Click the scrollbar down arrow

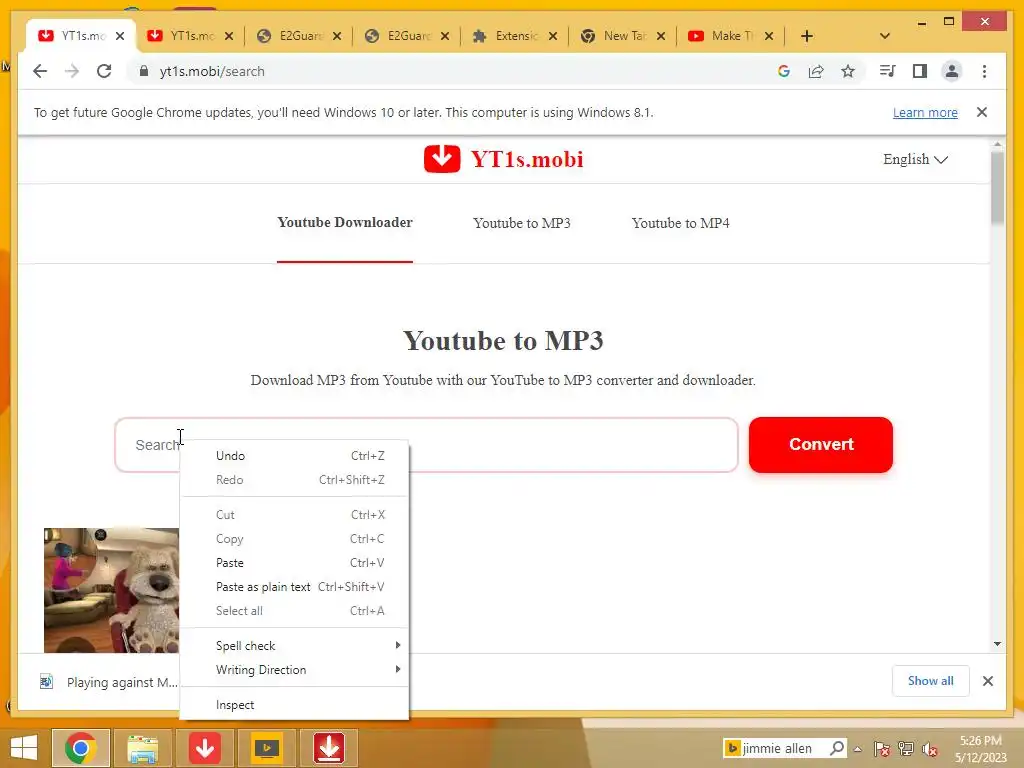point(997,644)
